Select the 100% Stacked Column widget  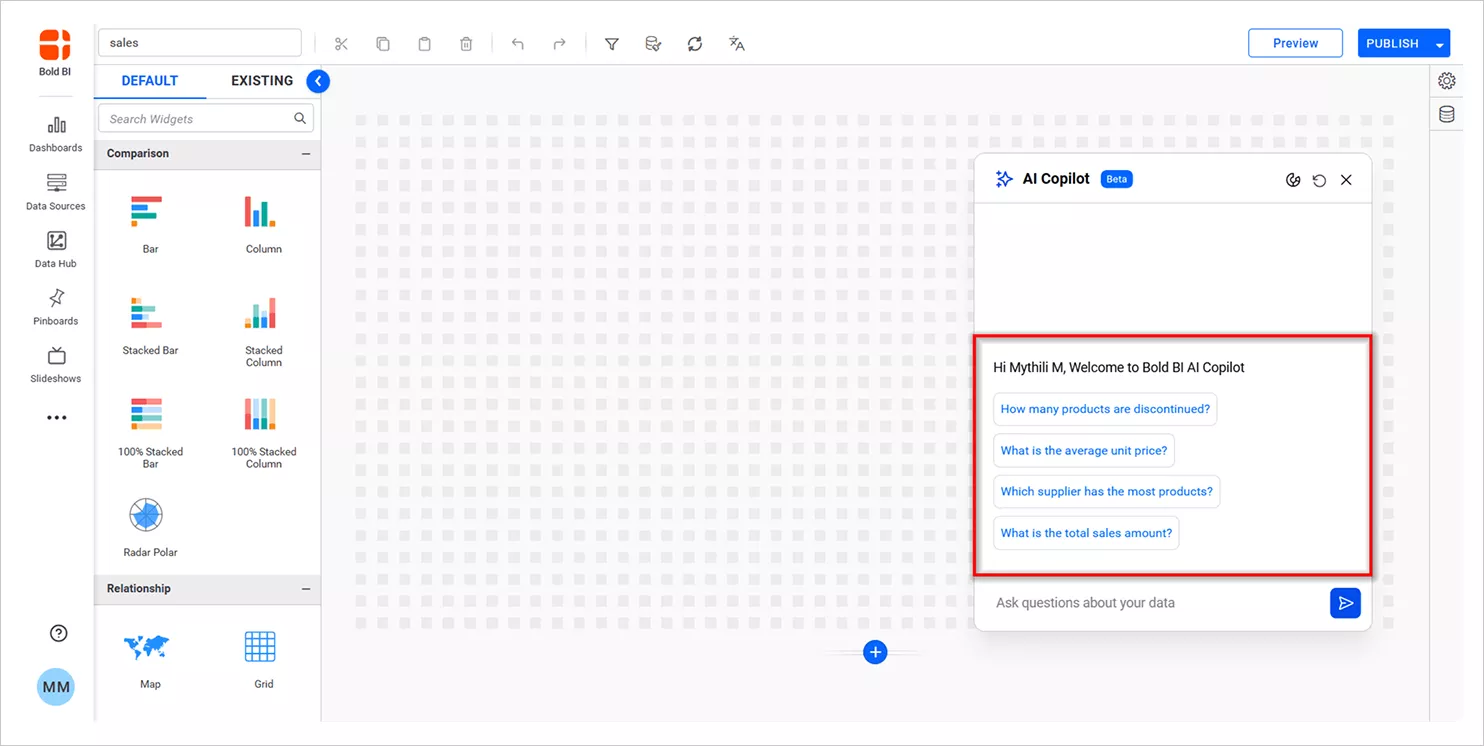click(263, 432)
